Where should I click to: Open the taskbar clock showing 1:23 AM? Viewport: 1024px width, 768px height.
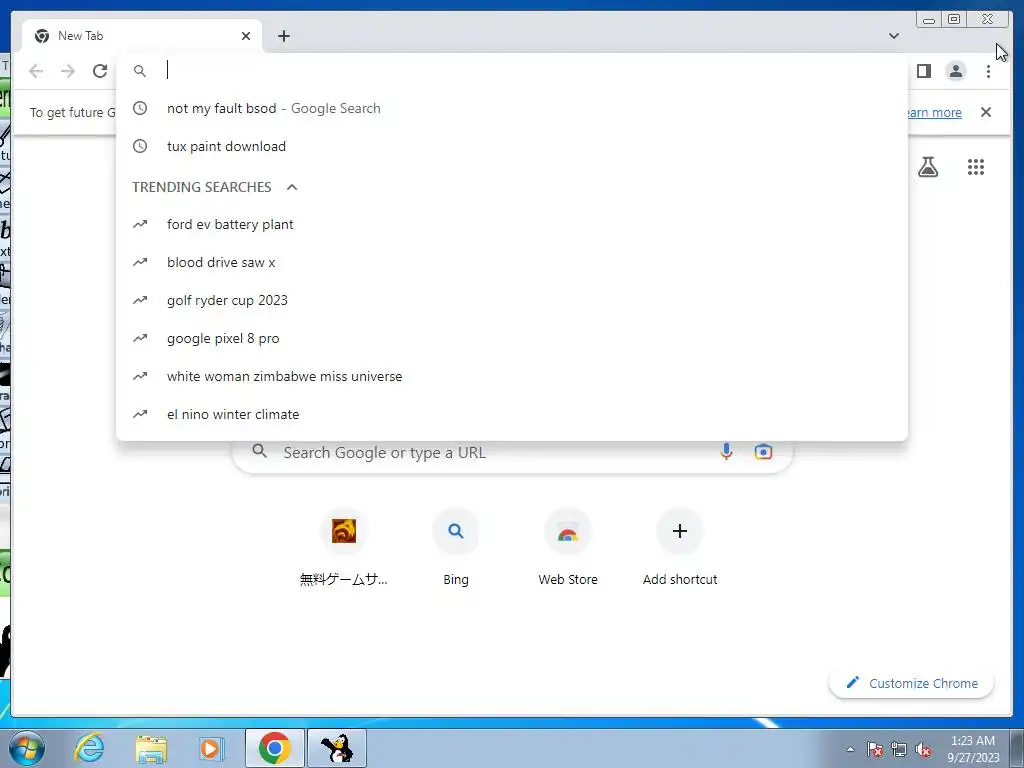click(x=973, y=749)
